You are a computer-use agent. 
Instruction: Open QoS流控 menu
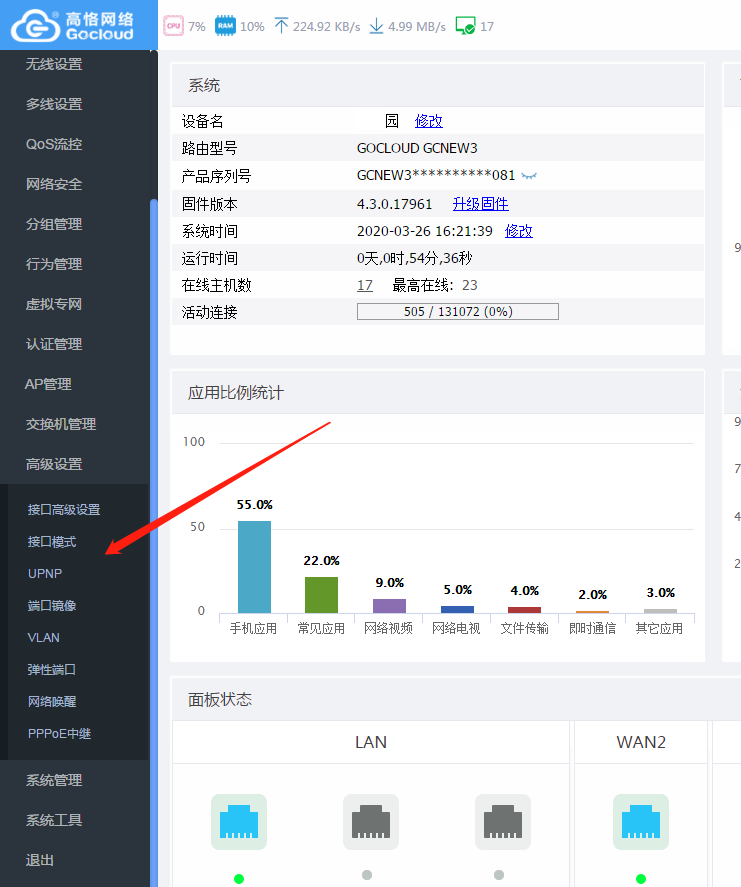(x=54, y=144)
